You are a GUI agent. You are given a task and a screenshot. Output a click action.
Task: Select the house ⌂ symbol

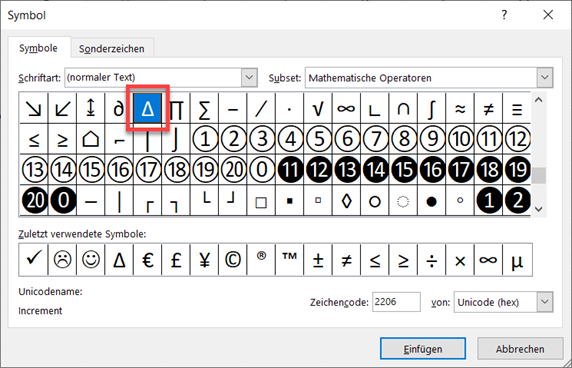click(x=91, y=139)
